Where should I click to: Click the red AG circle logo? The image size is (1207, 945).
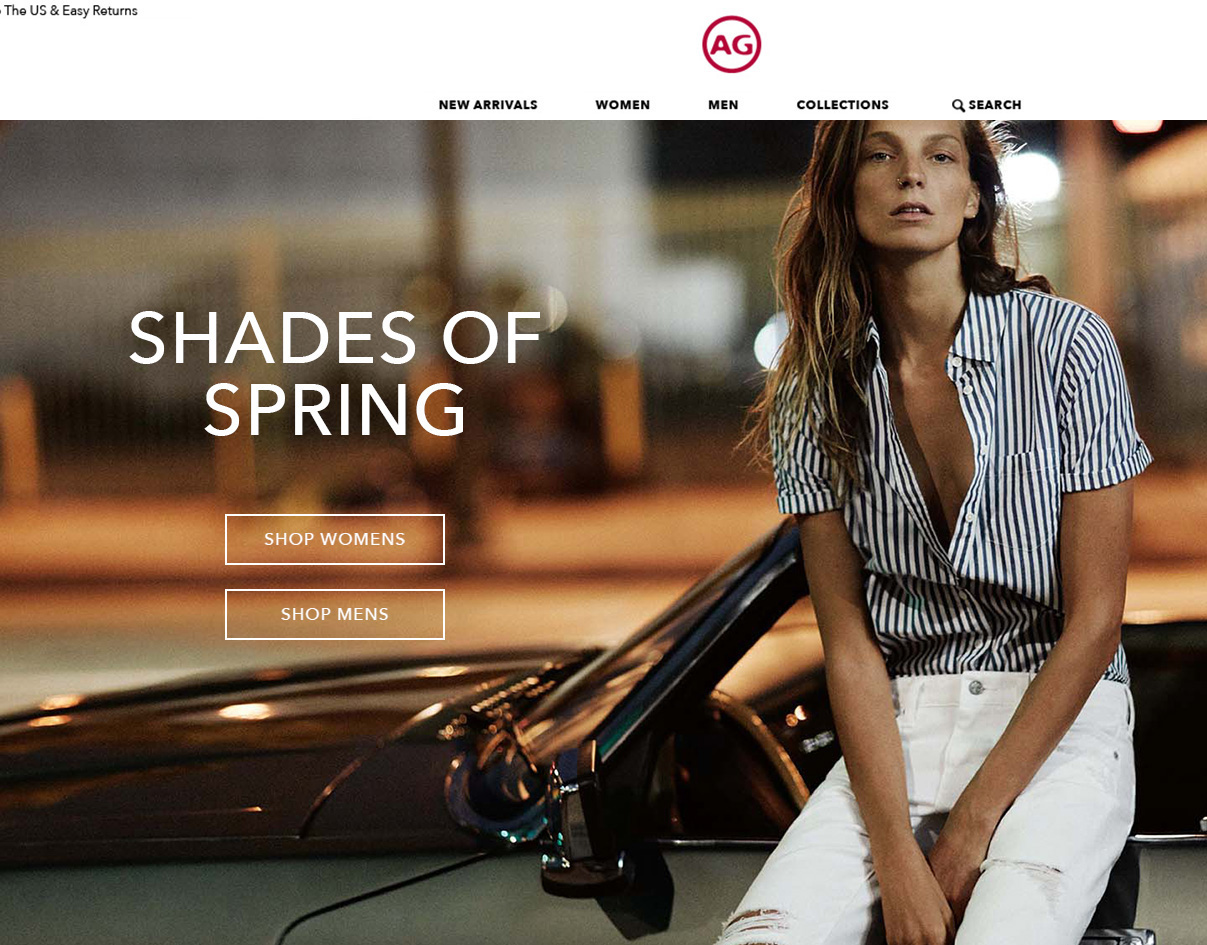[731, 44]
